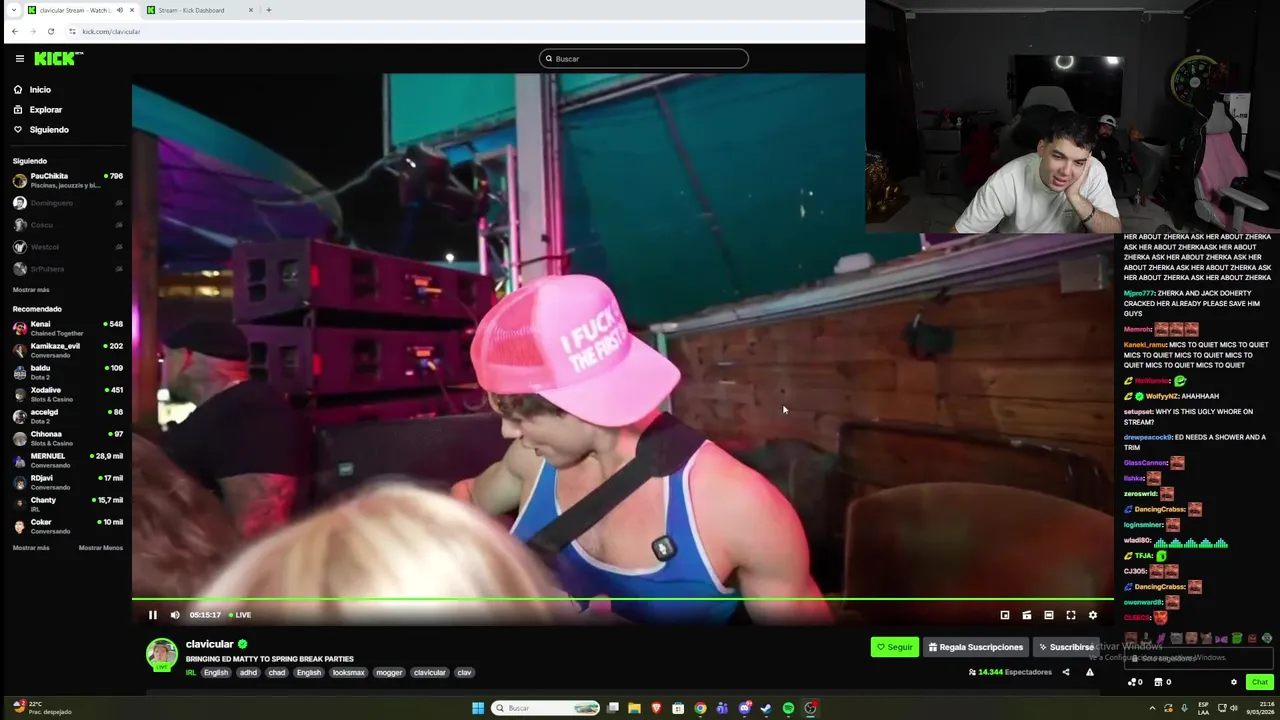Enter fullscreen on the stream player
Image resolution: width=1280 pixels, height=720 pixels.
click(x=1071, y=615)
